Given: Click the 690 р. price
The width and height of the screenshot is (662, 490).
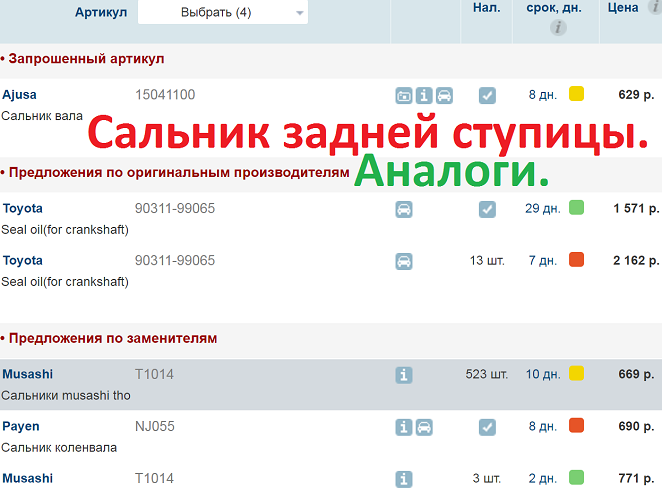Looking at the screenshot, I should point(636,426).
